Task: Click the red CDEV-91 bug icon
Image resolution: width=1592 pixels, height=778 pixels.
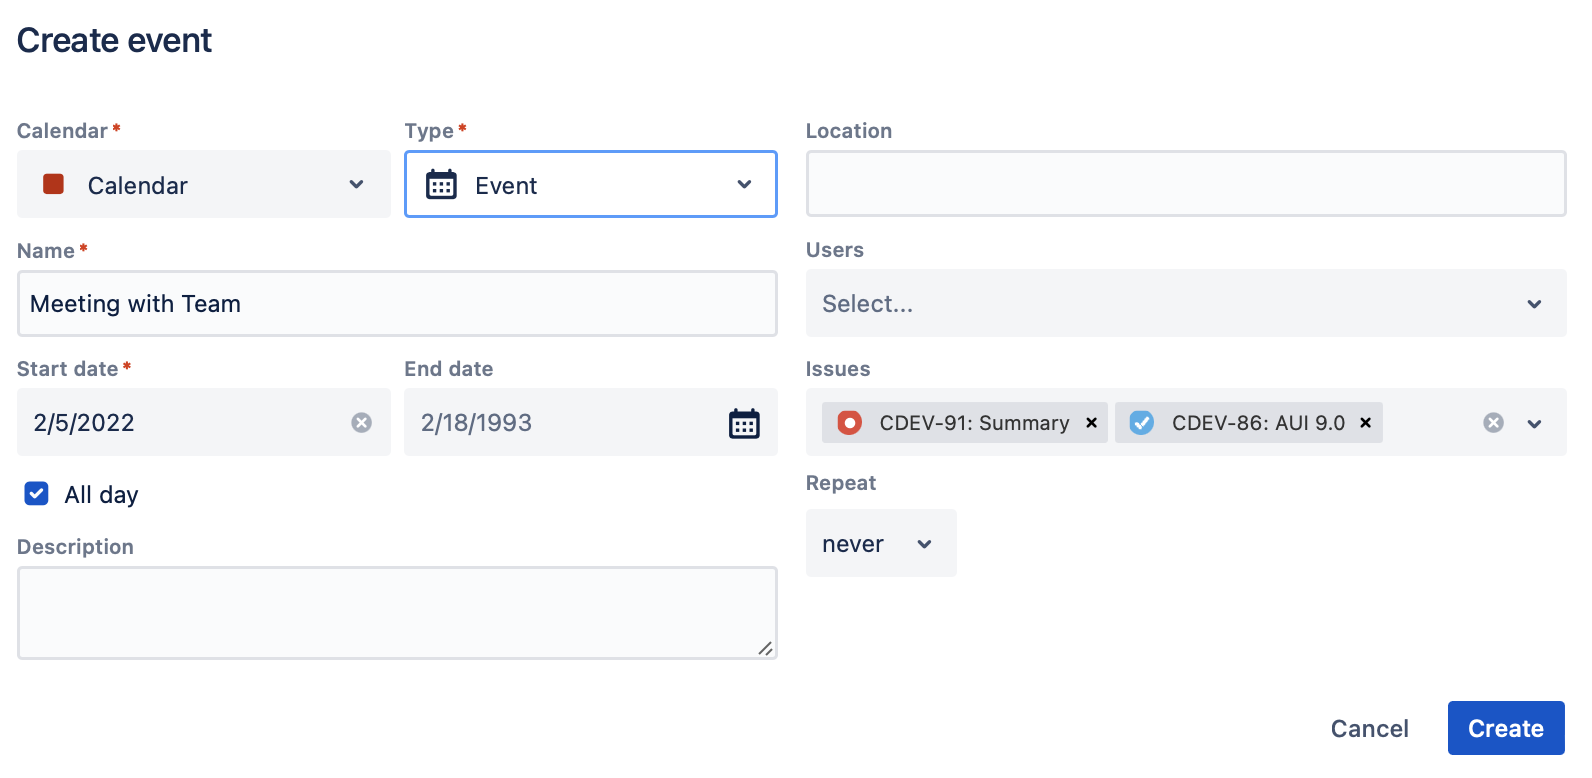Action: (849, 423)
